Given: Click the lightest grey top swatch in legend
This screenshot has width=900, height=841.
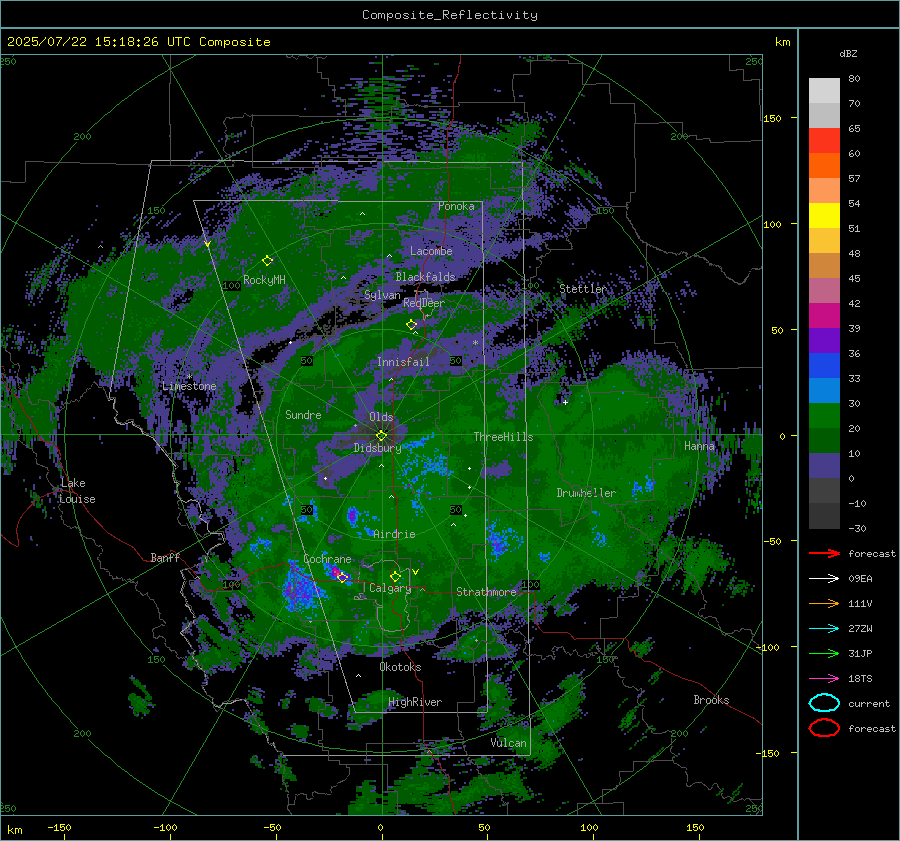Looking at the screenshot, I should point(824,91).
